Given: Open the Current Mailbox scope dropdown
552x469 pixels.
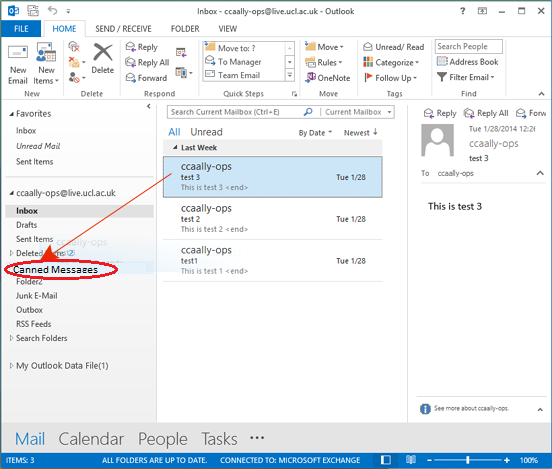Looking at the screenshot, I should (357, 112).
